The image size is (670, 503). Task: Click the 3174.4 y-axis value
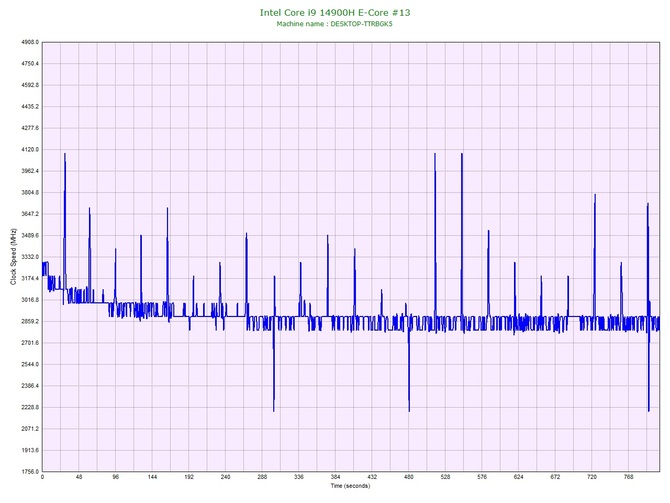(x=30, y=279)
